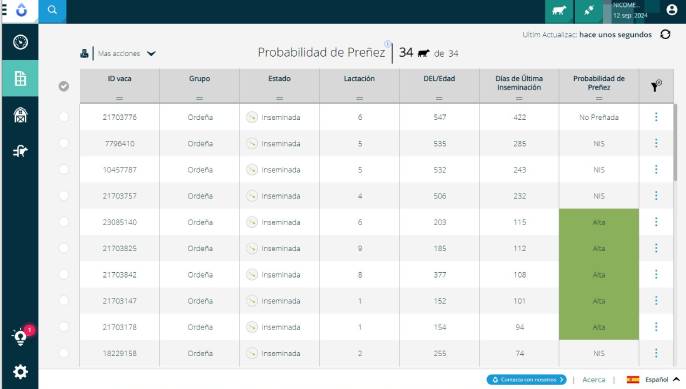Open the reports sheet icon in sidebar
The image size is (686, 389).
pos(20,79)
